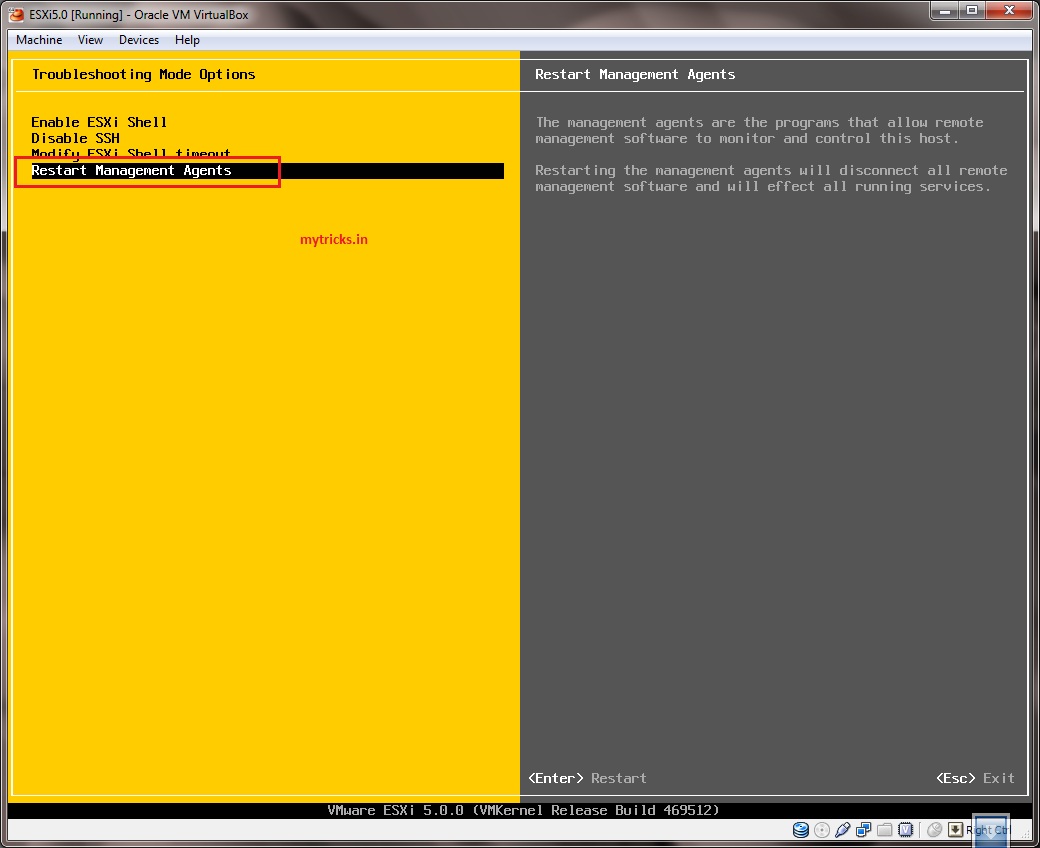This screenshot has width=1040, height=848.
Task: Click the Troubleshooting Mode Options heading
Action: pos(143,74)
